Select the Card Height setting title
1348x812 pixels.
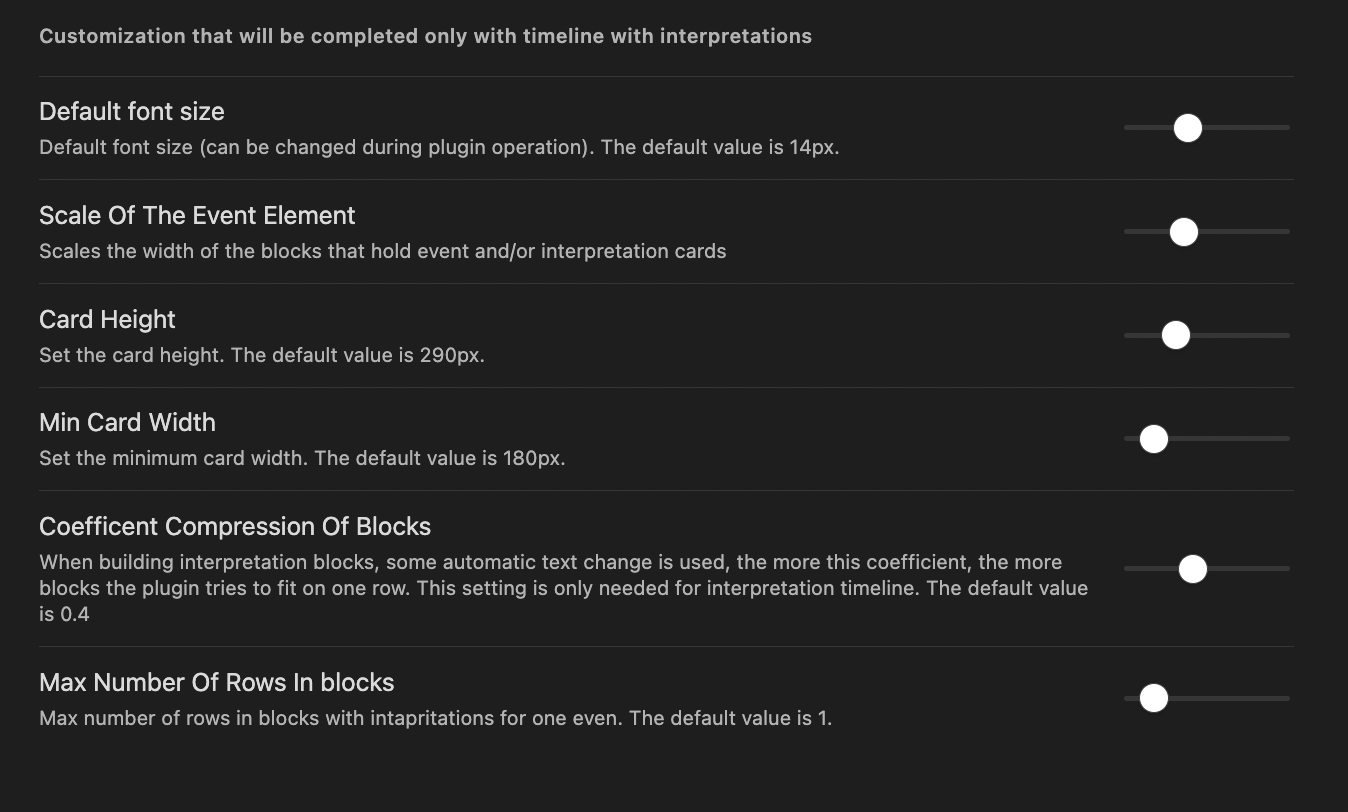pos(107,319)
